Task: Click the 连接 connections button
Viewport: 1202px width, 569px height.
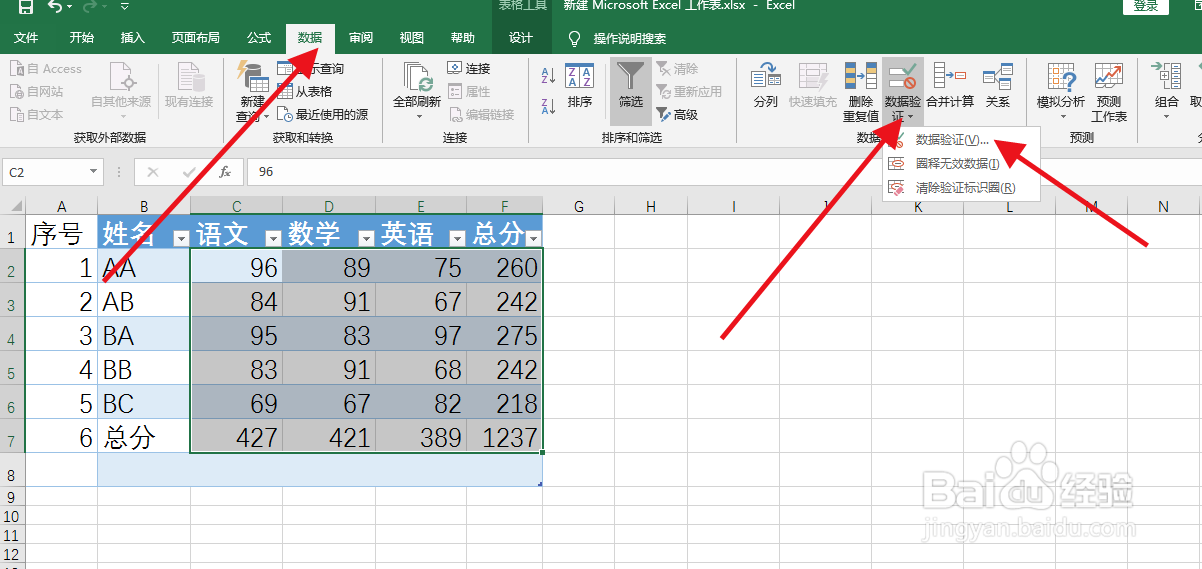Action: point(469,68)
